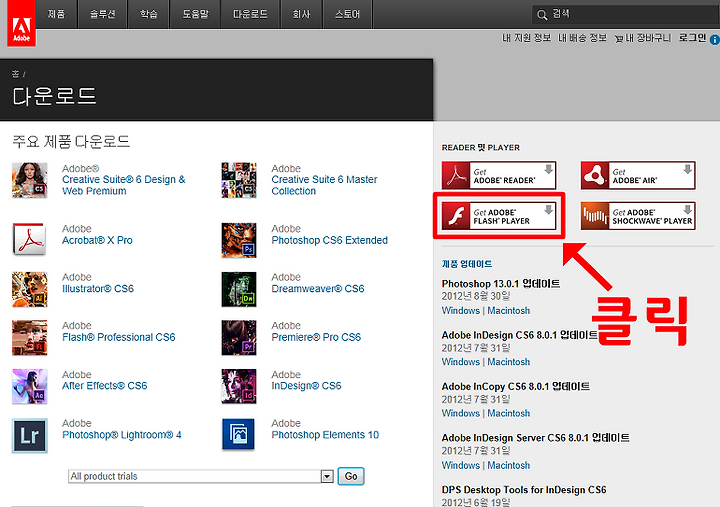Open the Creative Suite 6 Master Collection box icon
720x507 pixels.
coord(239,180)
